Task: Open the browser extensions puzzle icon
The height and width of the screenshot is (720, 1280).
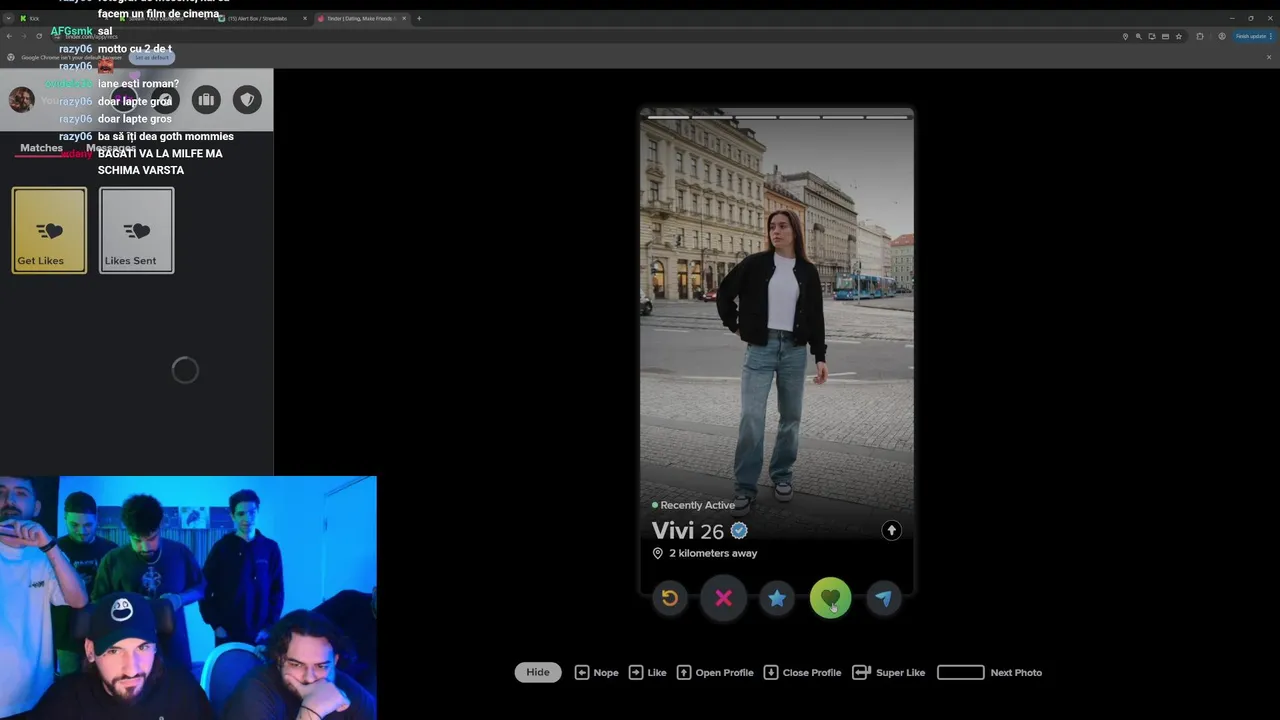Action: 1200,36
